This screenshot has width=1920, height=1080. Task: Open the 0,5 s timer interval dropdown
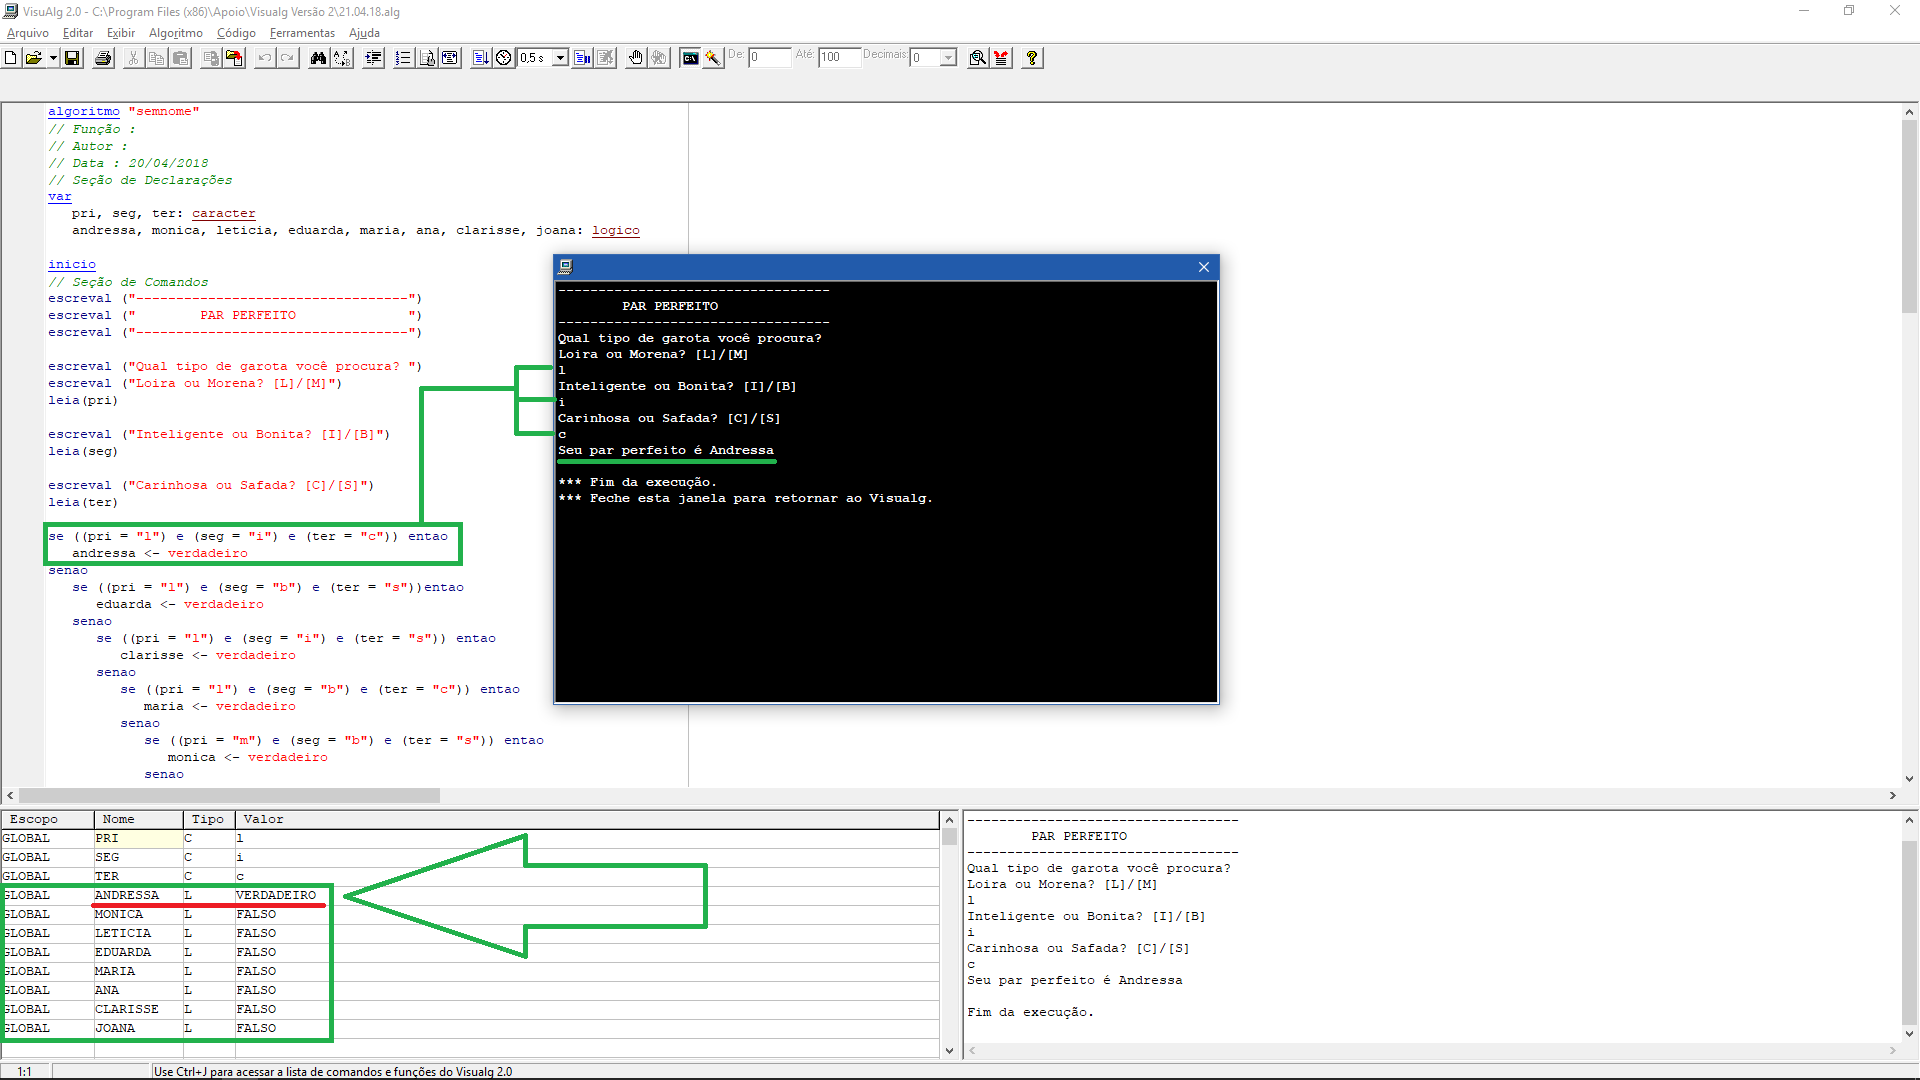[561, 58]
